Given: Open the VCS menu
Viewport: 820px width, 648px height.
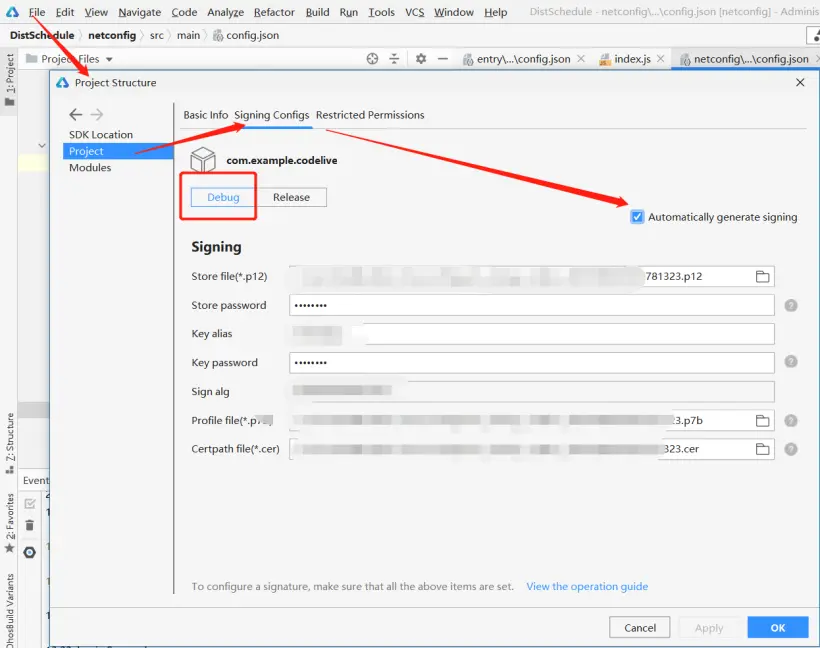Looking at the screenshot, I should (415, 12).
